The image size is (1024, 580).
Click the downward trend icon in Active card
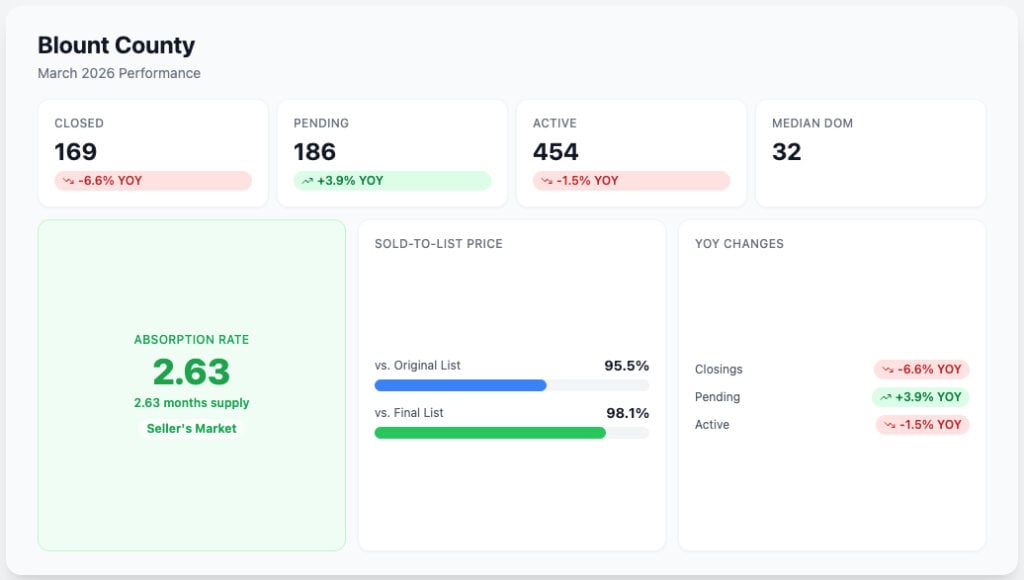(547, 181)
